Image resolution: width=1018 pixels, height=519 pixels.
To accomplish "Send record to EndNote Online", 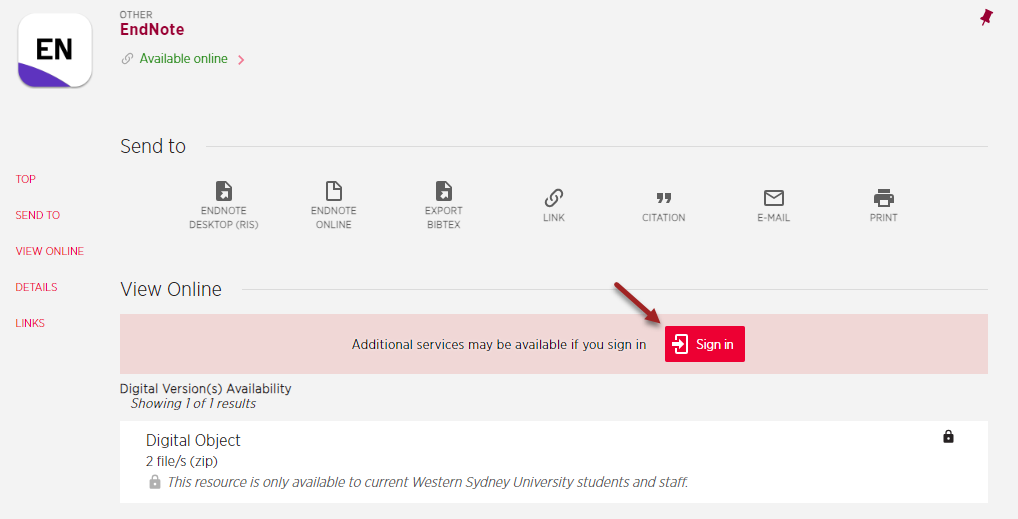I will pos(333,192).
